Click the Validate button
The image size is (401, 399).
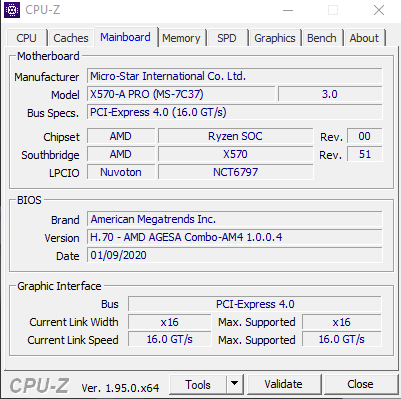283,384
